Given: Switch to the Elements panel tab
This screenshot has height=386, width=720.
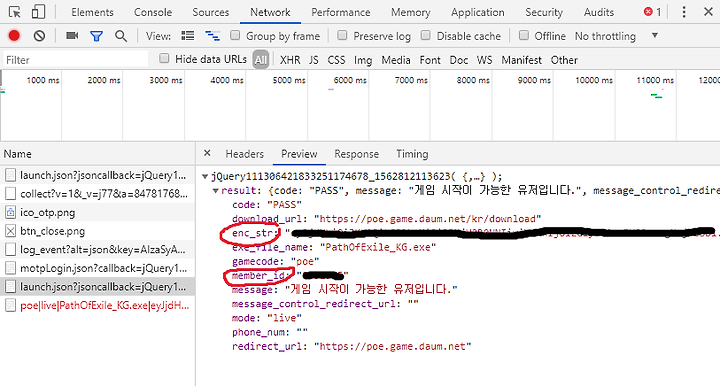Looking at the screenshot, I should (92, 12).
